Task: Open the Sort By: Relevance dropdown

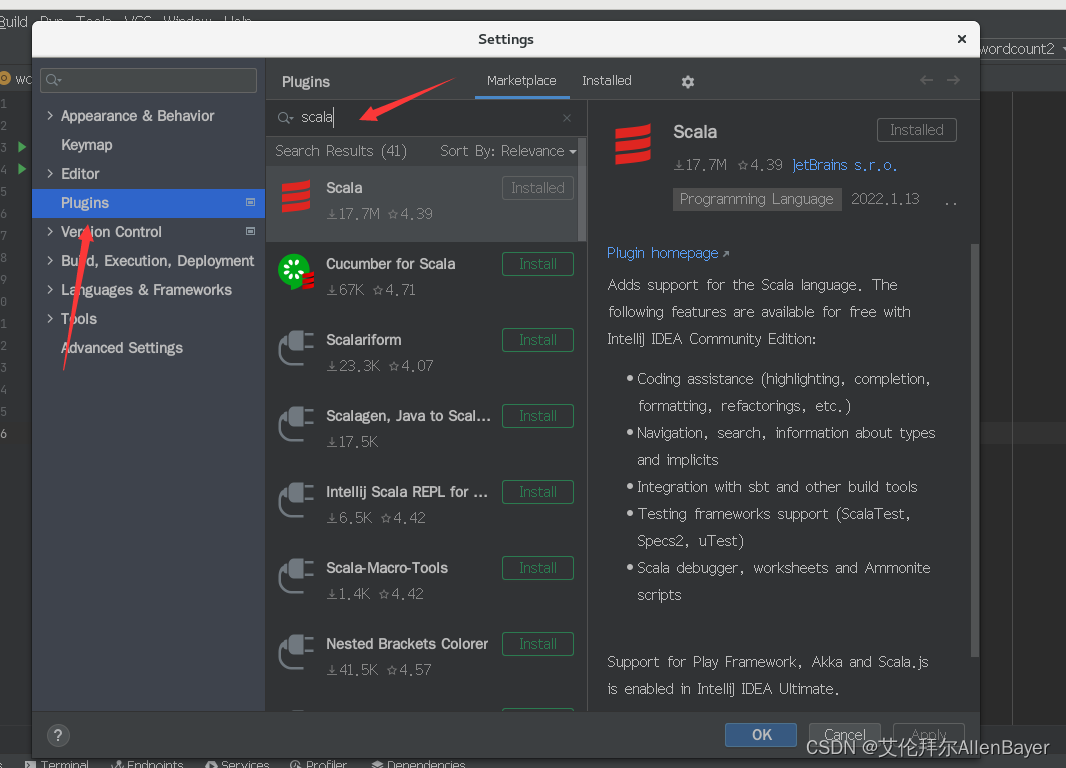Action: click(508, 151)
